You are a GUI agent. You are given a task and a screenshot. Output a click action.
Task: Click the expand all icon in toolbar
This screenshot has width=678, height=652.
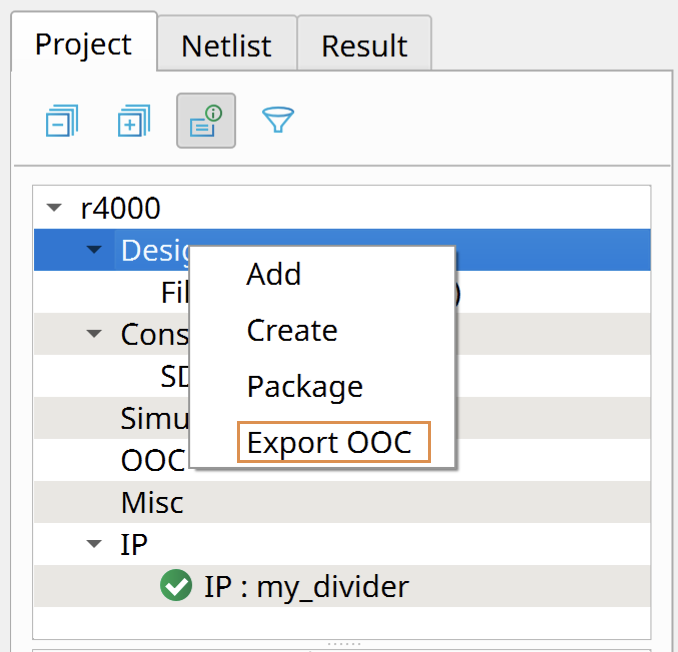pos(134,122)
